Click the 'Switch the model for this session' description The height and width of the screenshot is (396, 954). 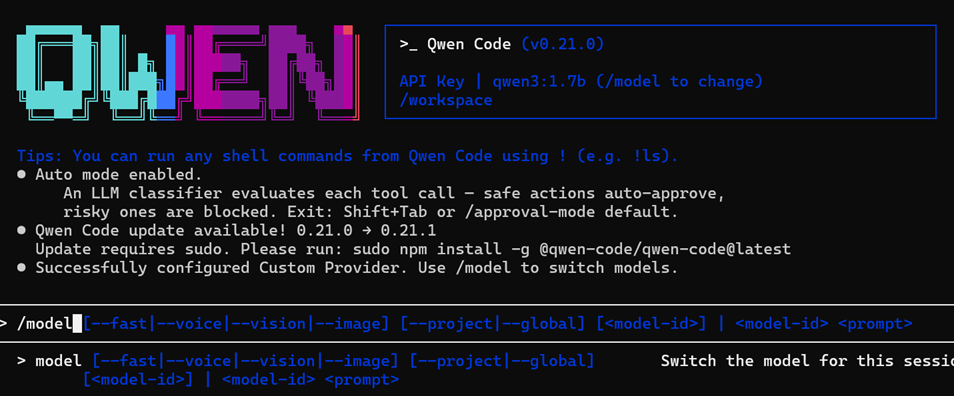coord(807,361)
